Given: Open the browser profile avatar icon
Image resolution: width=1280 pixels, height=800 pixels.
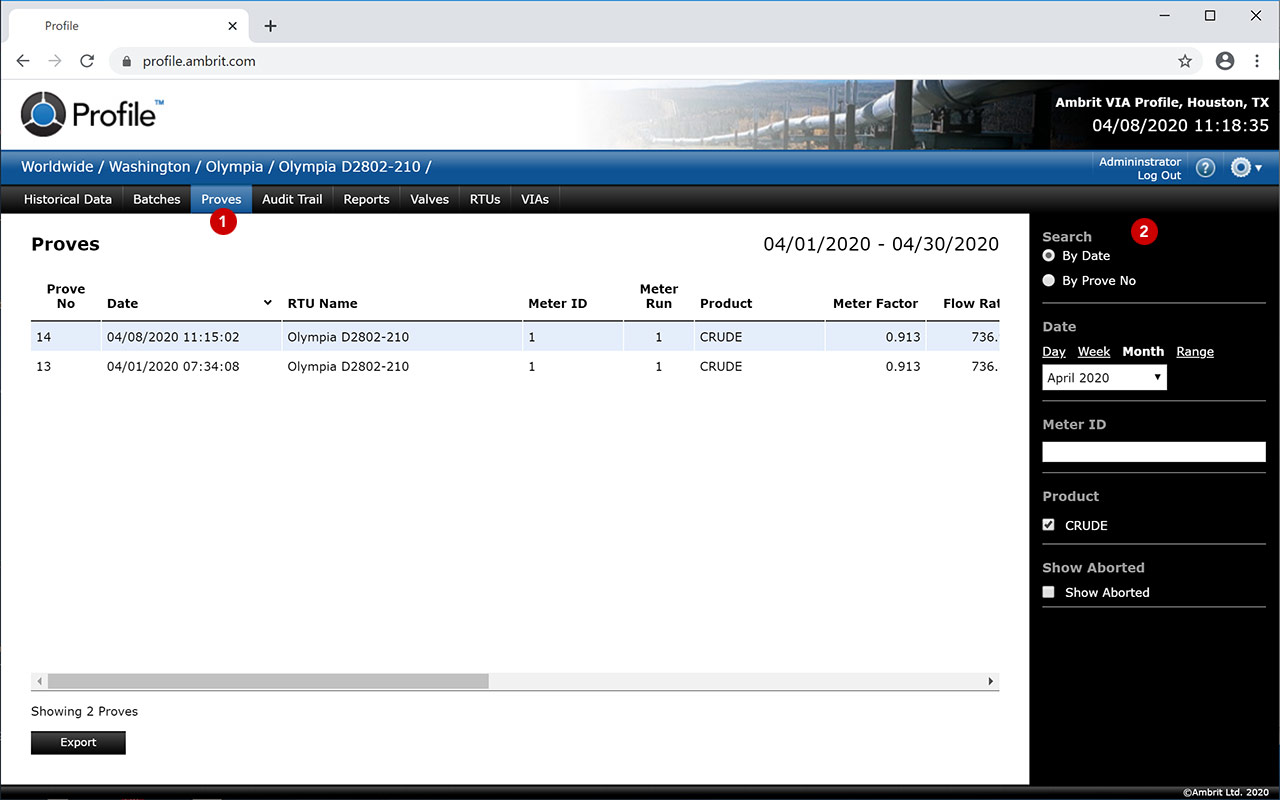Looking at the screenshot, I should pos(1225,61).
